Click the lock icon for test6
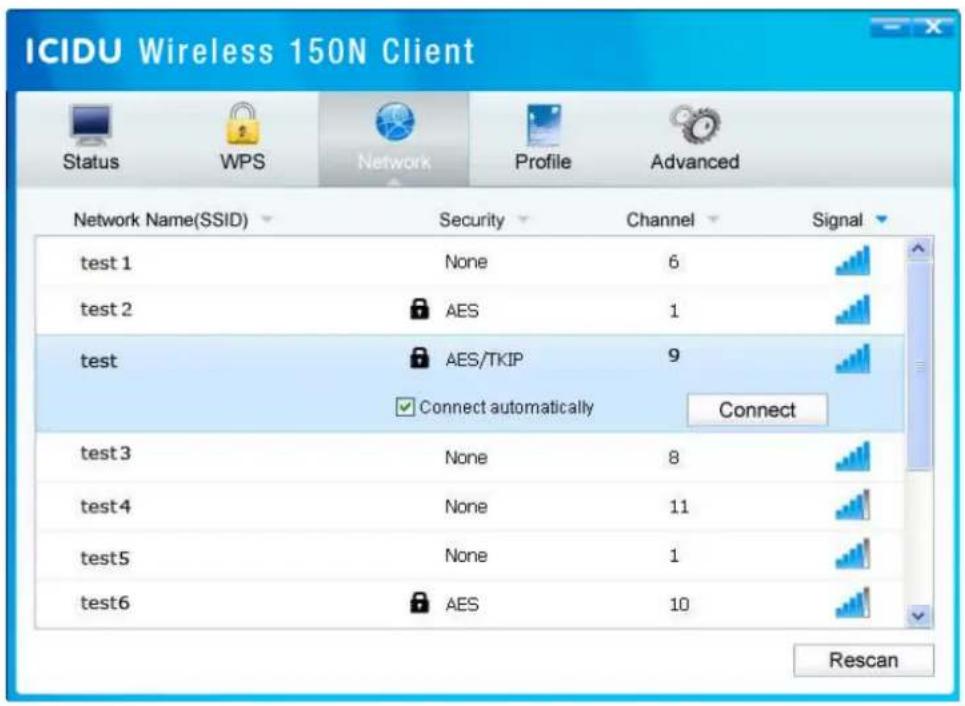Image resolution: width=965 pixels, height=706 pixels. click(419, 602)
